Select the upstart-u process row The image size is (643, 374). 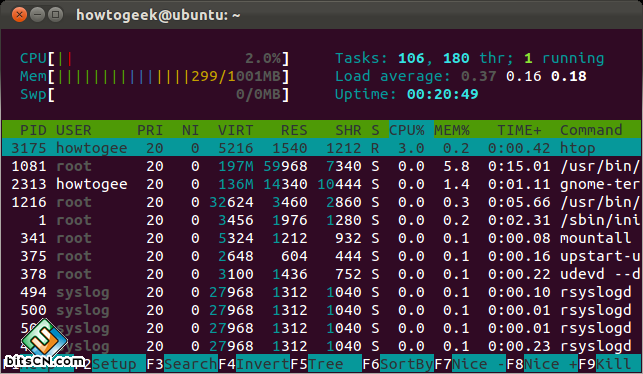pos(322,256)
